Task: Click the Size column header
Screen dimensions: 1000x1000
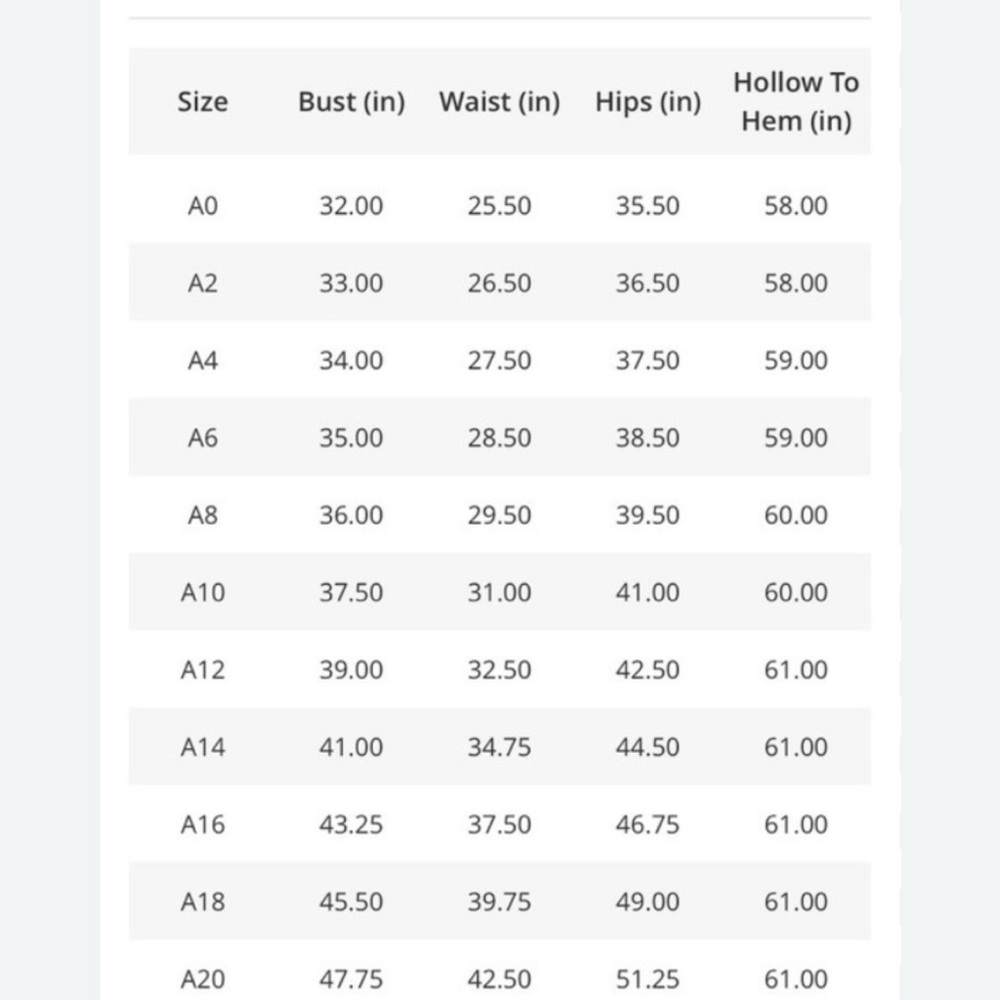Action: [x=202, y=101]
